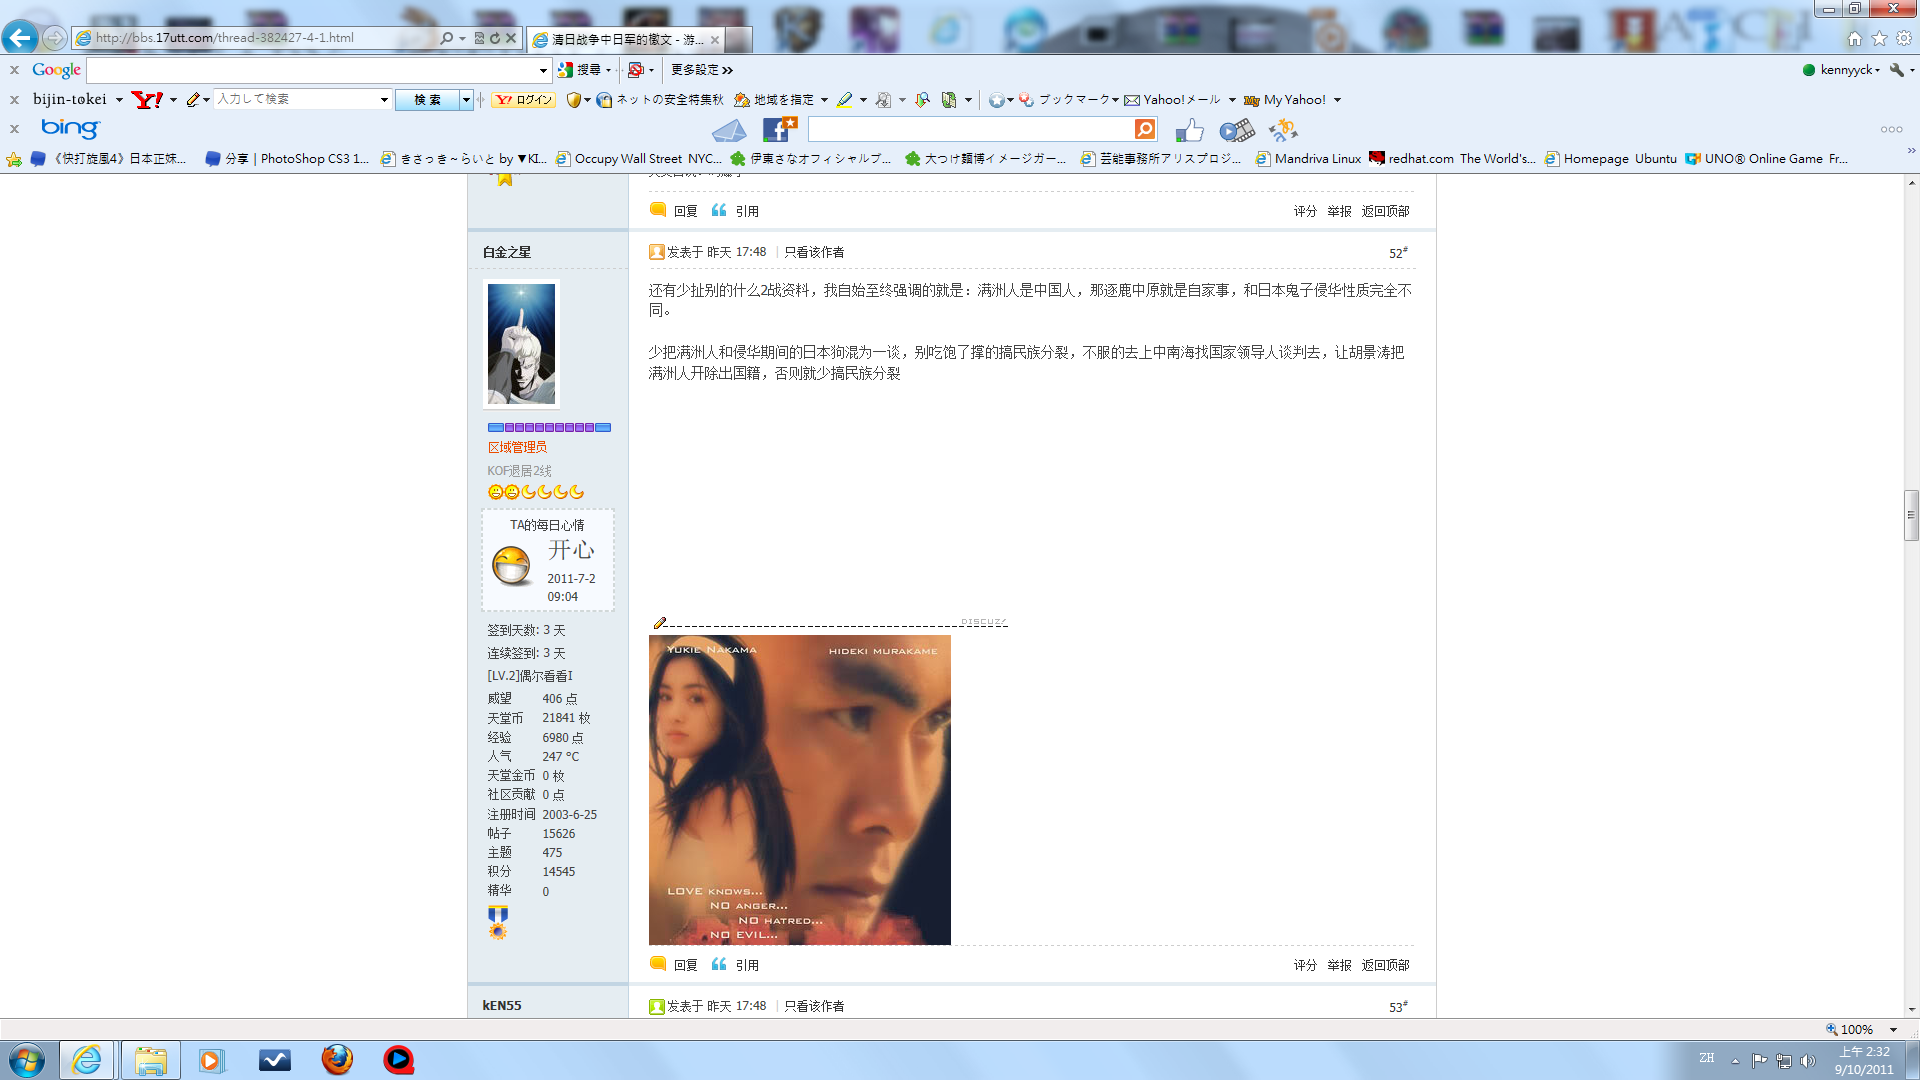Image resolution: width=1920 pixels, height=1080 pixels.
Task: Click the Yahoo! Y! logo icon
Action: (x=147, y=99)
